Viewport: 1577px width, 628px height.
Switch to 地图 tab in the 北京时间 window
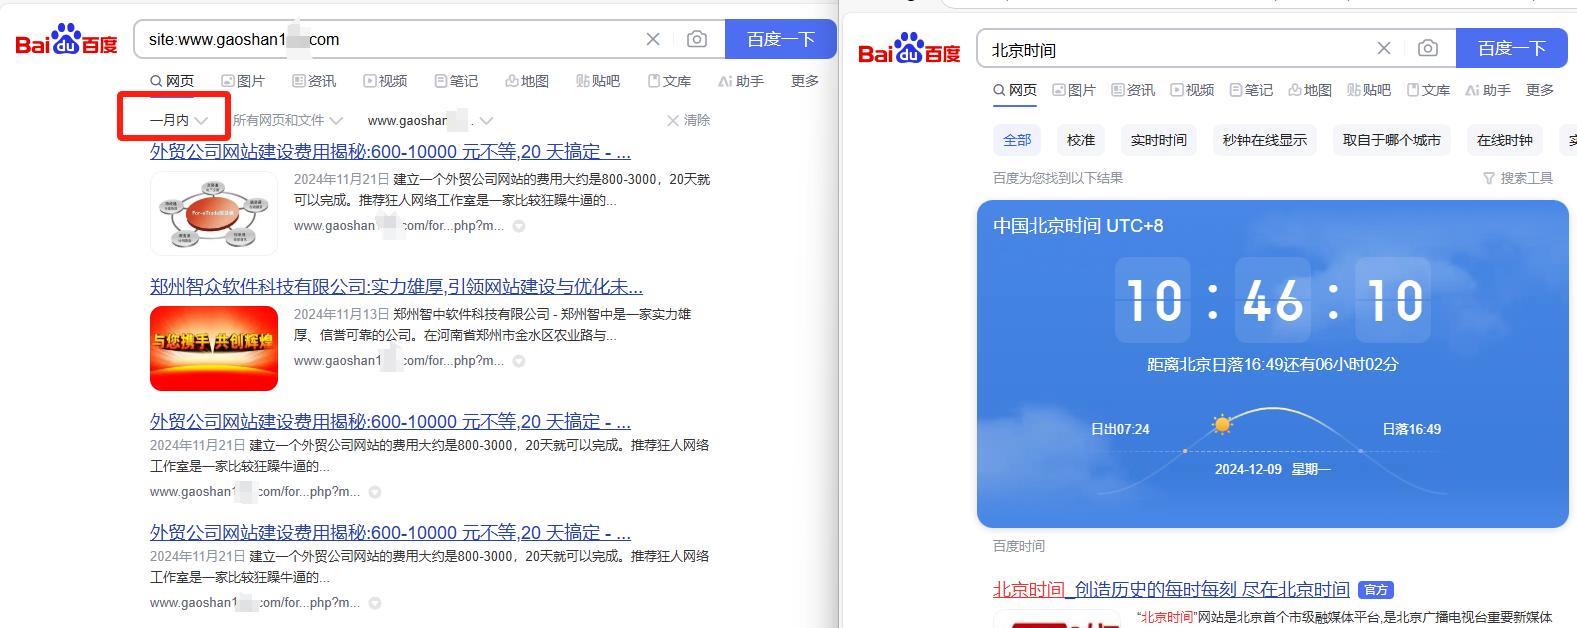coord(1310,90)
